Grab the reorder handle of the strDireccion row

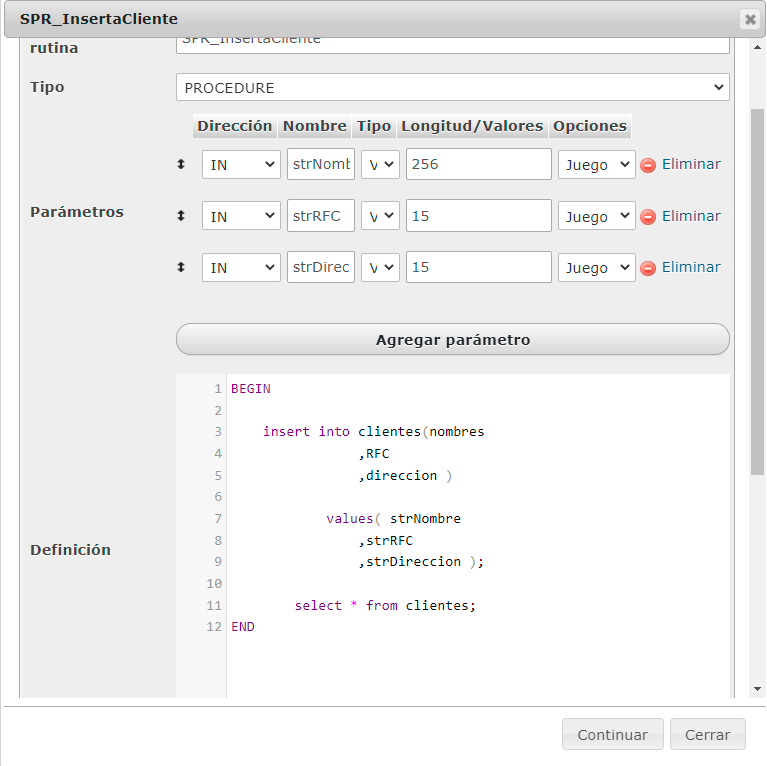(181, 267)
